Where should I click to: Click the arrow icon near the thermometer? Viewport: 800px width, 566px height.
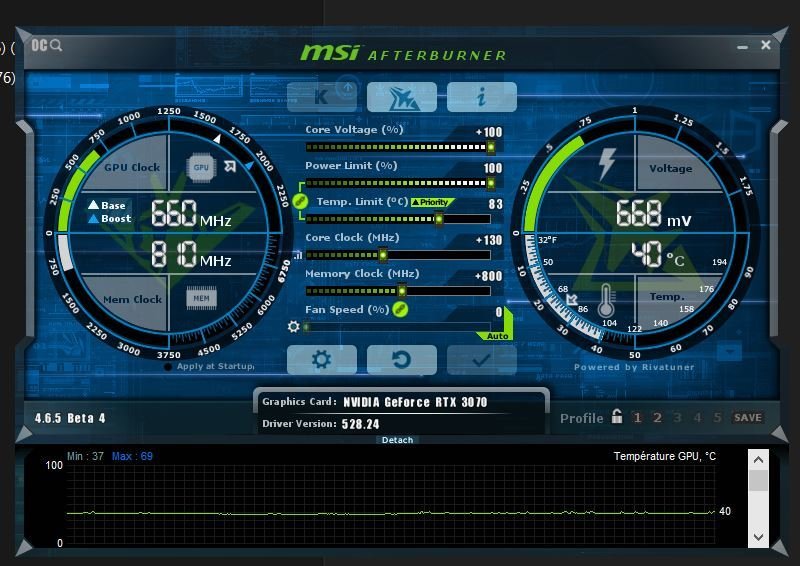tap(572, 299)
